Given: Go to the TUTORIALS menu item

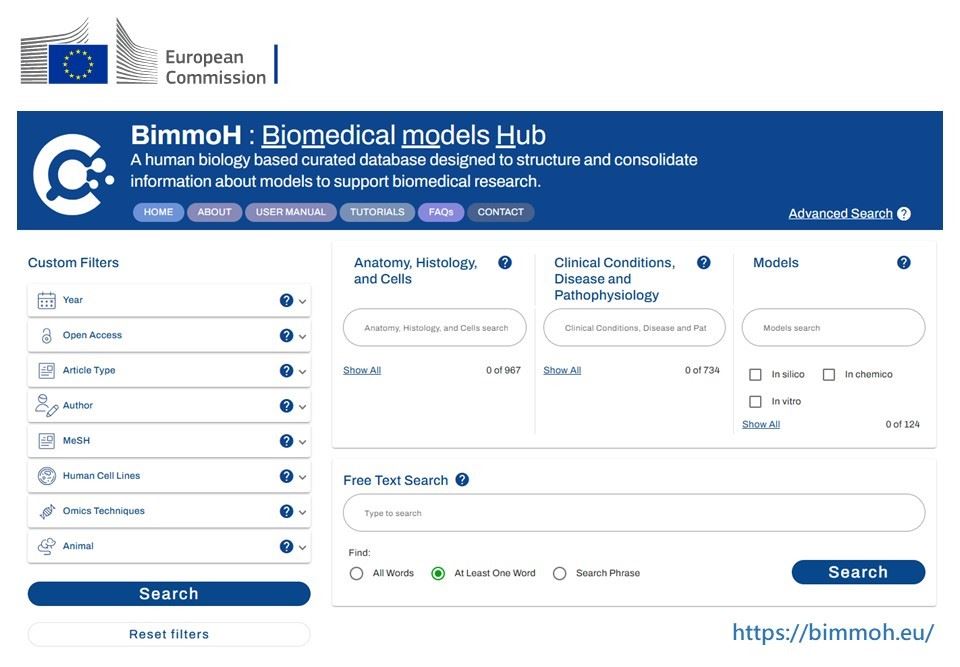Looking at the screenshot, I should click(377, 212).
